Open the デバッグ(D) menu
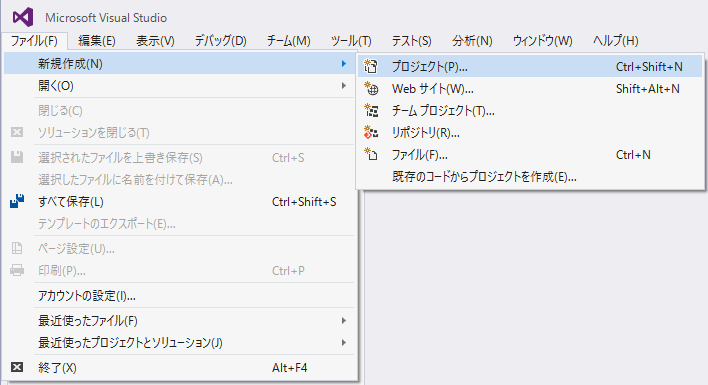Screen dimensions: 708x385 pos(220,41)
